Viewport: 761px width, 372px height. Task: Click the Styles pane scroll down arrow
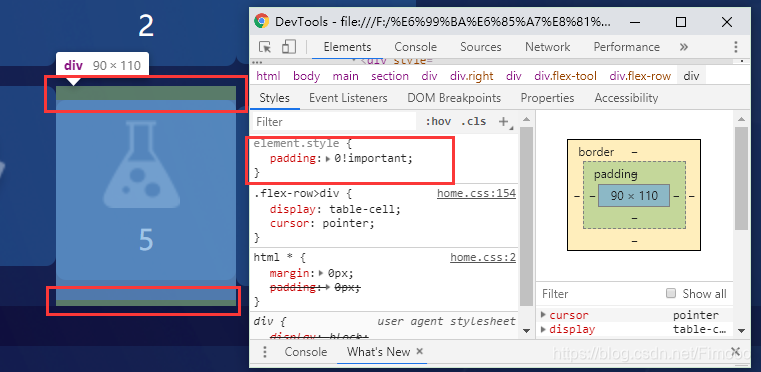pyautogui.click(x=527, y=330)
